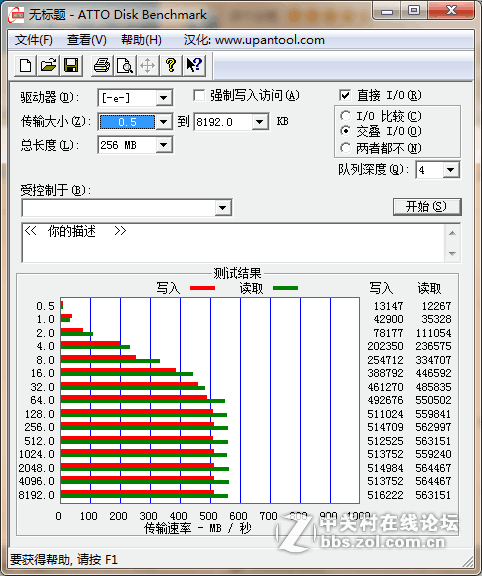Click the write value 13147 for 0.5 KB
Image resolution: width=482 pixels, height=576 pixels.
click(388, 306)
